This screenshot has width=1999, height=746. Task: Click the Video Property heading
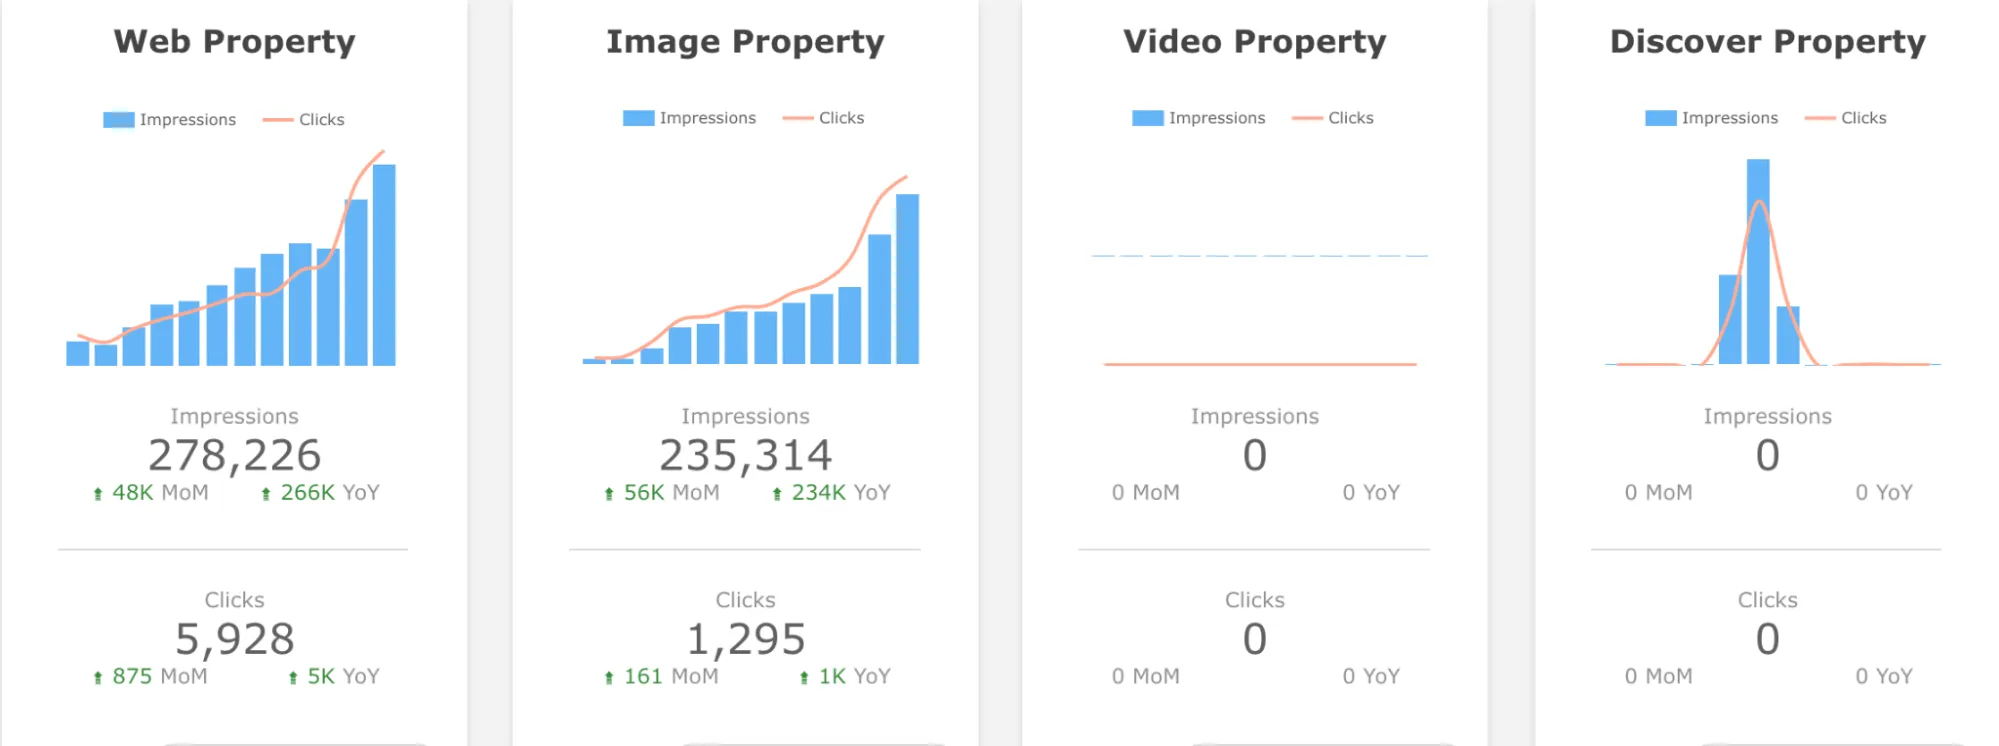(x=1254, y=42)
